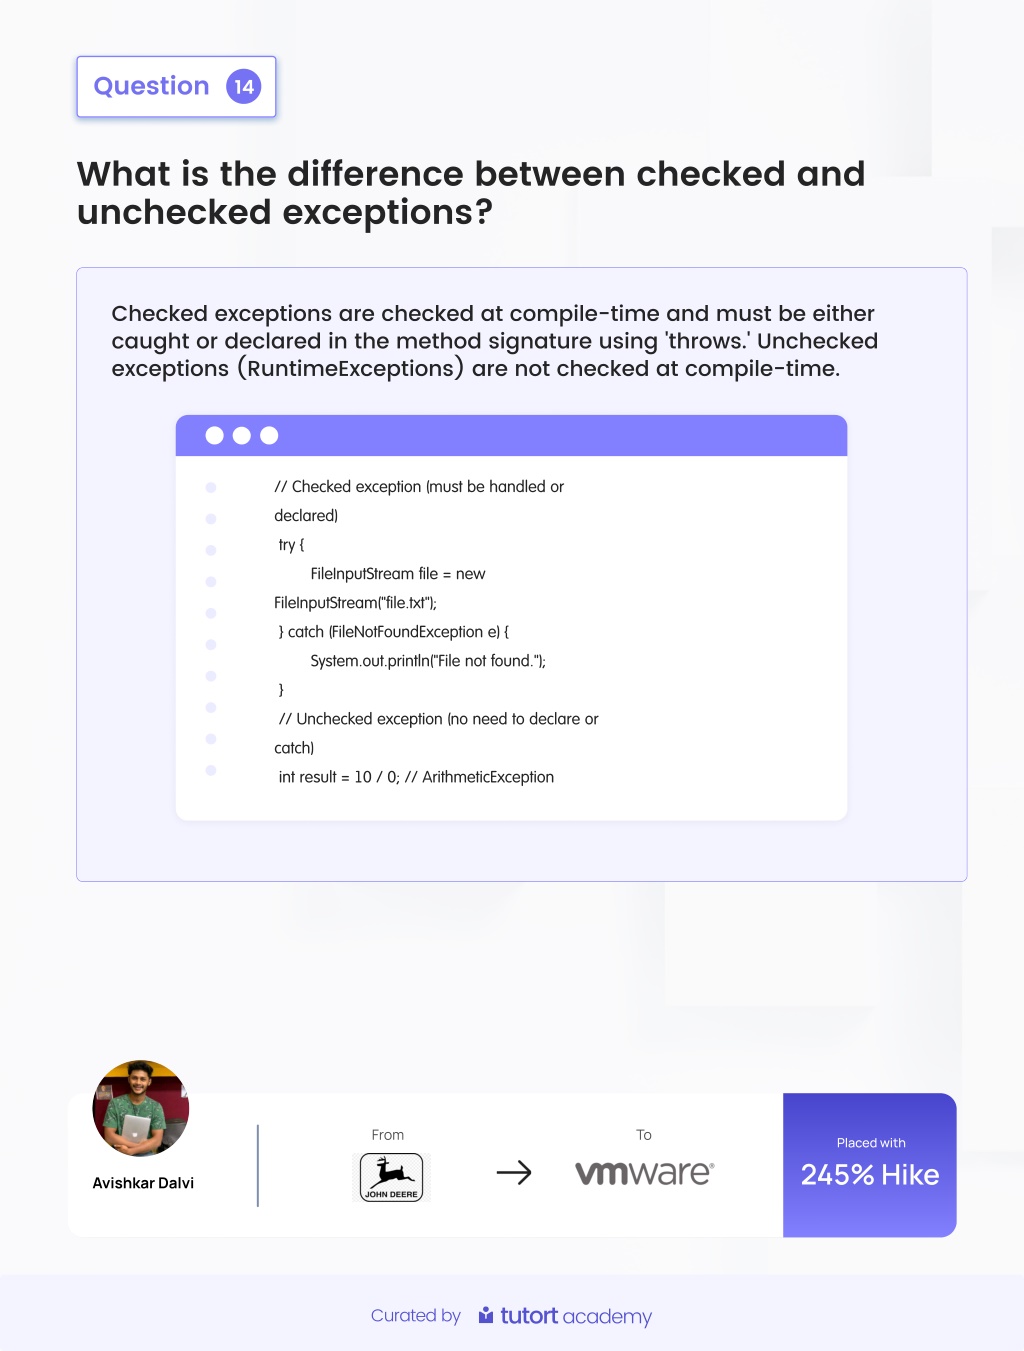The height and width of the screenshot is (1351, 1024).
Task: Click Avishkar Dalvi's profile photo
Action: click(x=141, y=1108)
